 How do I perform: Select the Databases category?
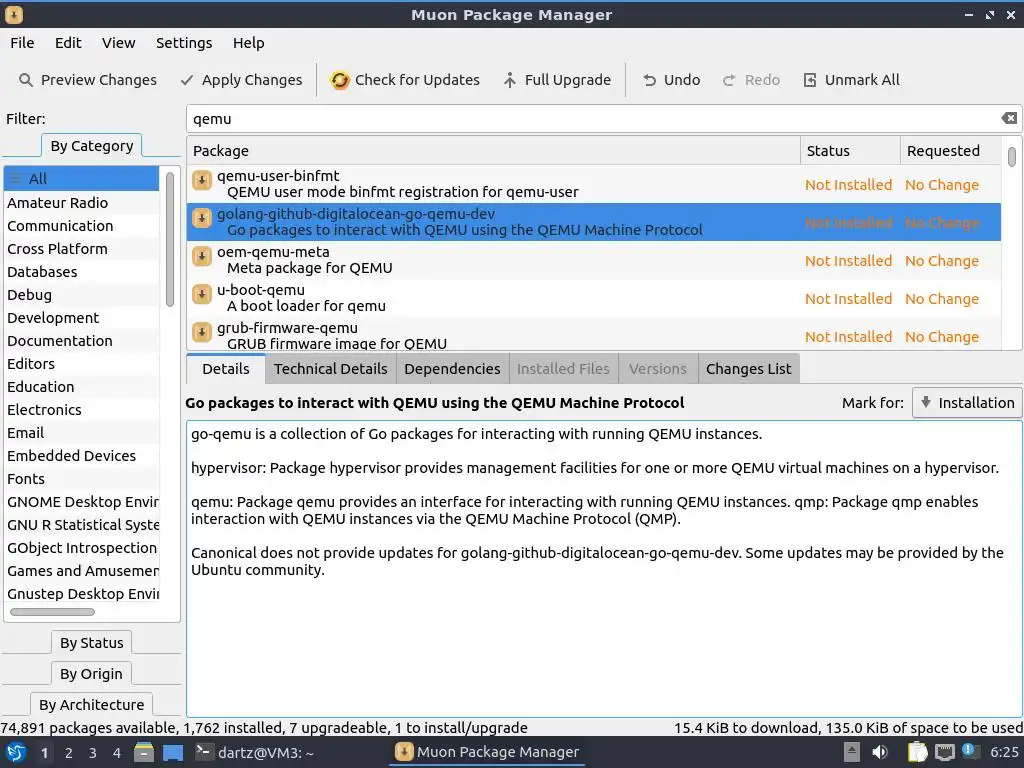(x=82, y=272)
